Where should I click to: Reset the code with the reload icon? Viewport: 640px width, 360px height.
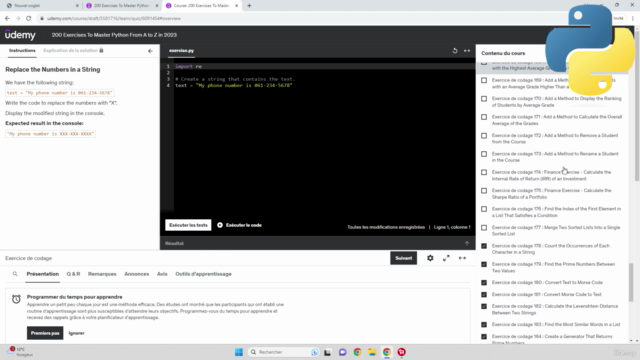pos(455,51)
